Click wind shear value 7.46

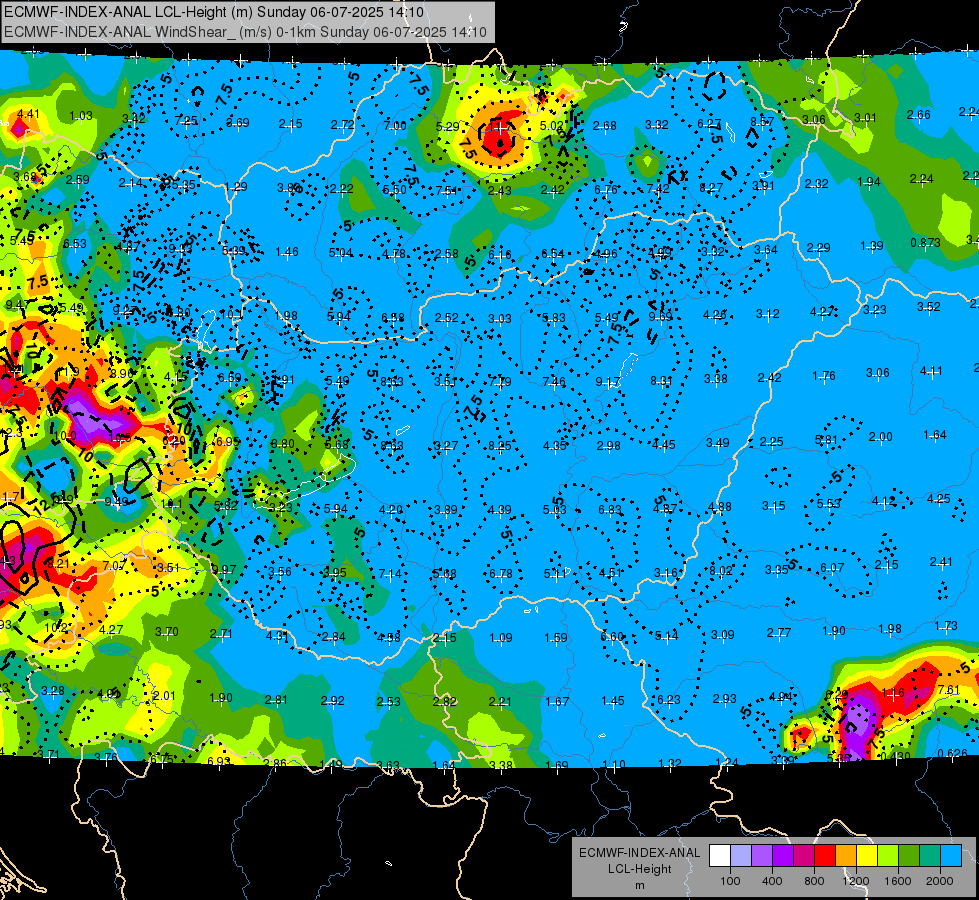554,381
